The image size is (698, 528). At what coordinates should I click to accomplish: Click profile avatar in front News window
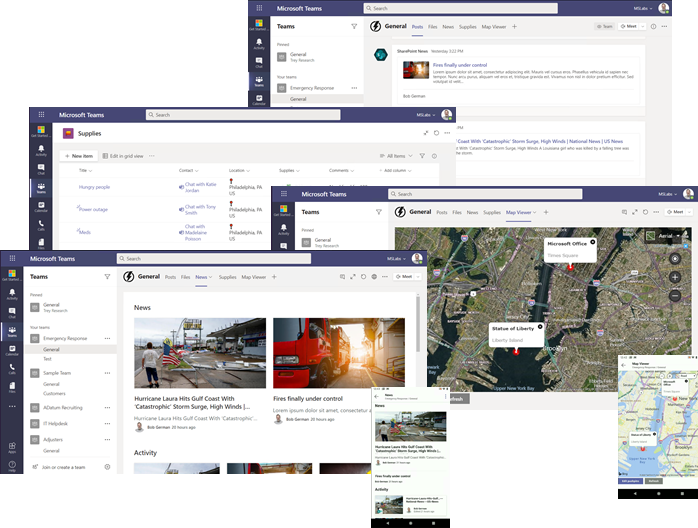417,259
